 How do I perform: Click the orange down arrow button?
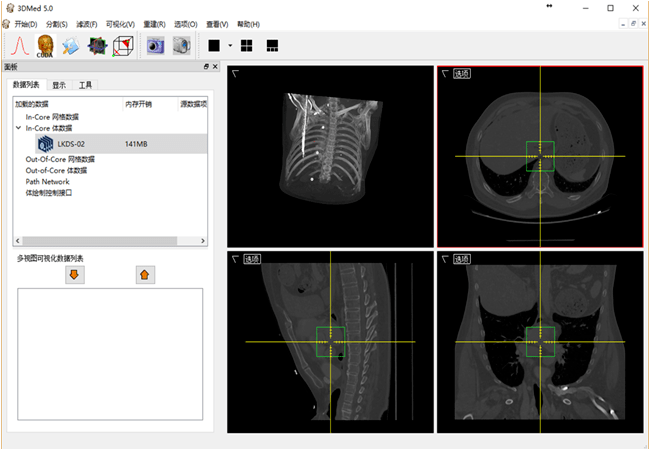point(73,274)
